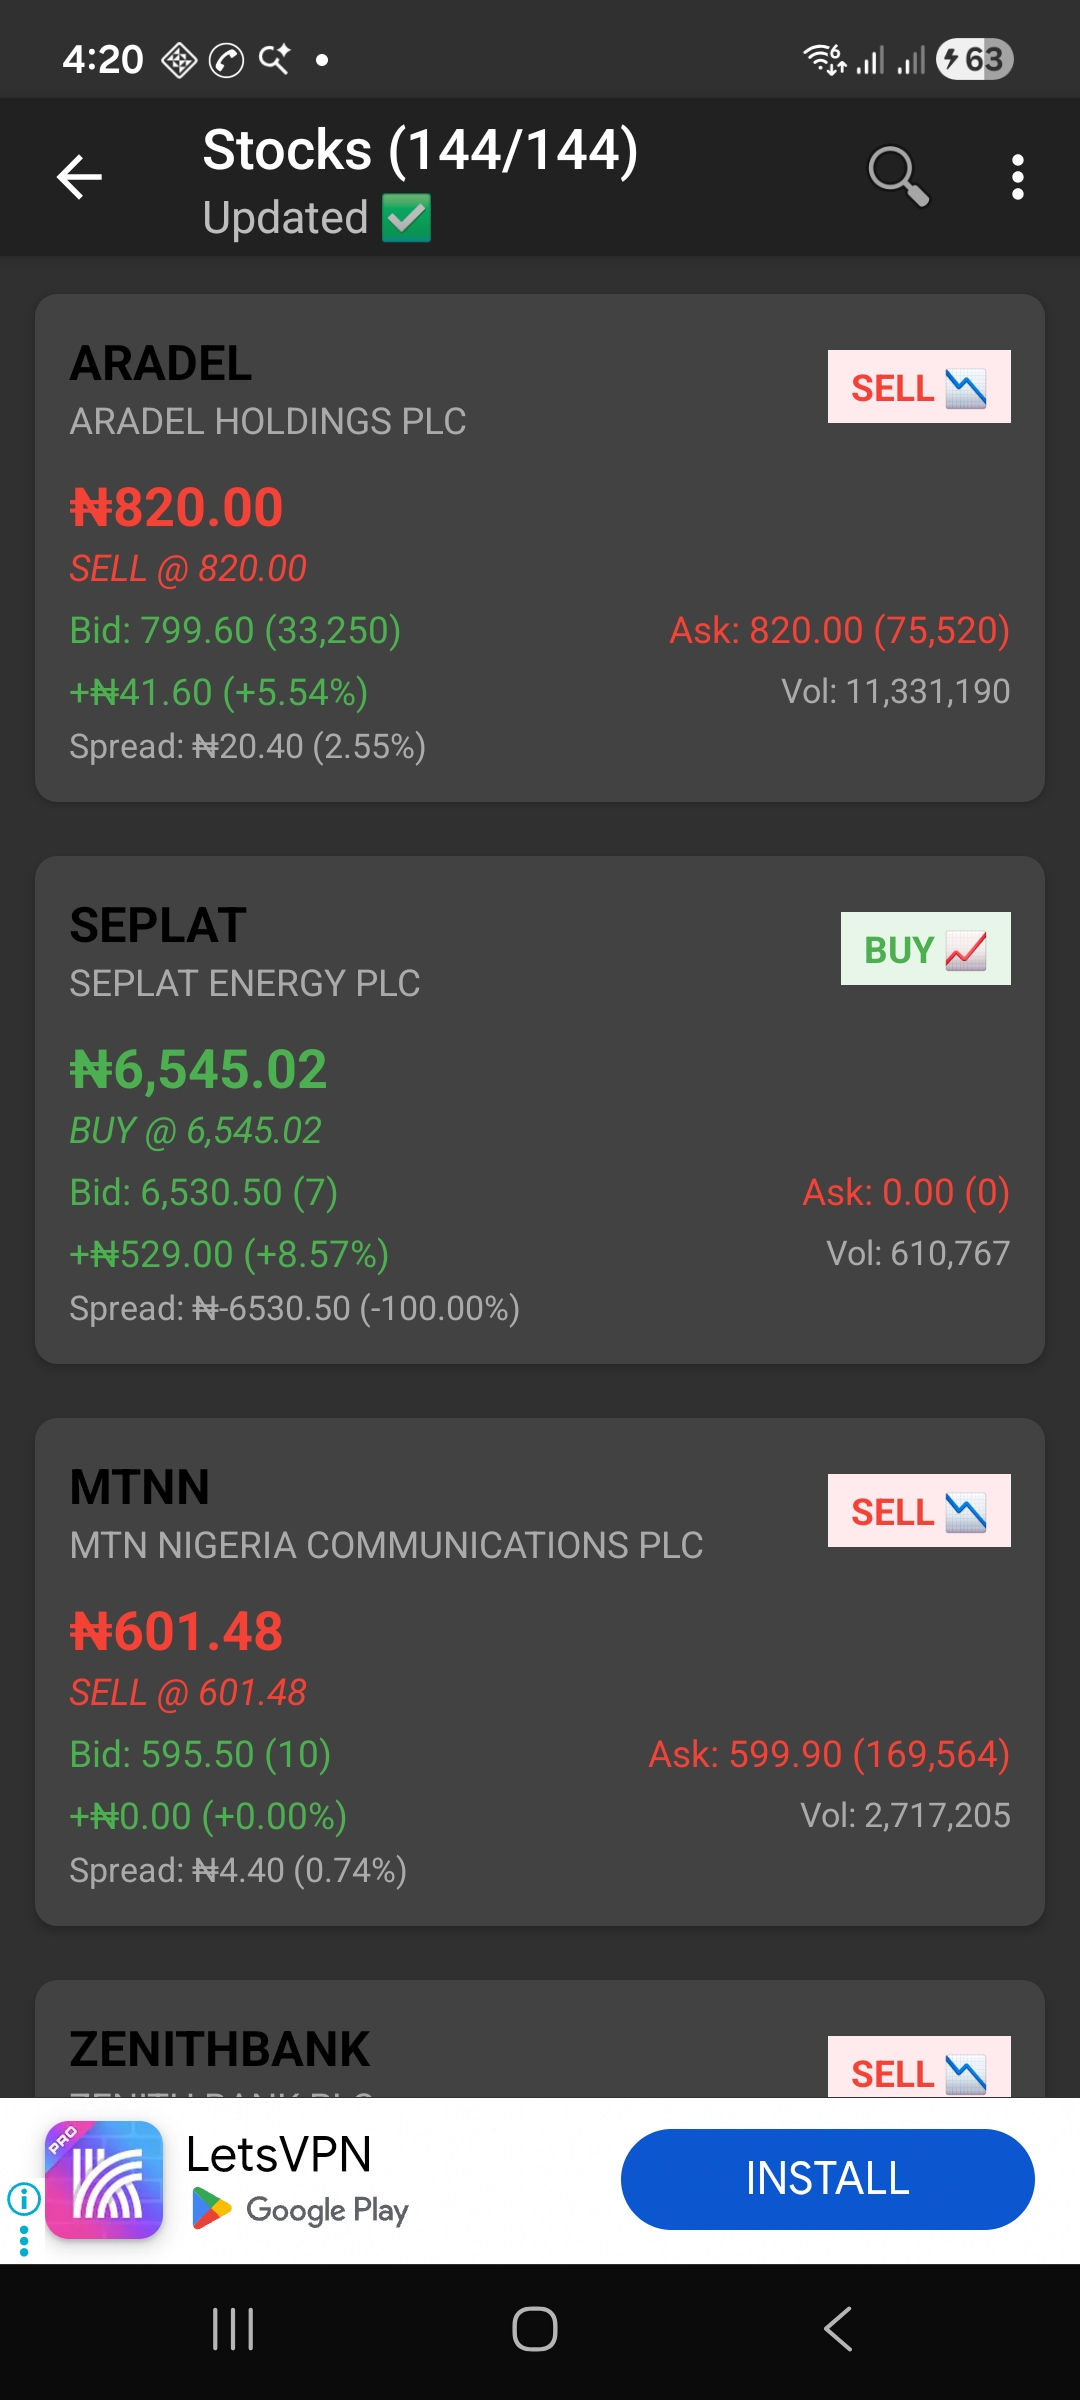1080x2400 pixels.
Task: Tap ZENITHBANK's SELL signal badge
Action: 918,2070
